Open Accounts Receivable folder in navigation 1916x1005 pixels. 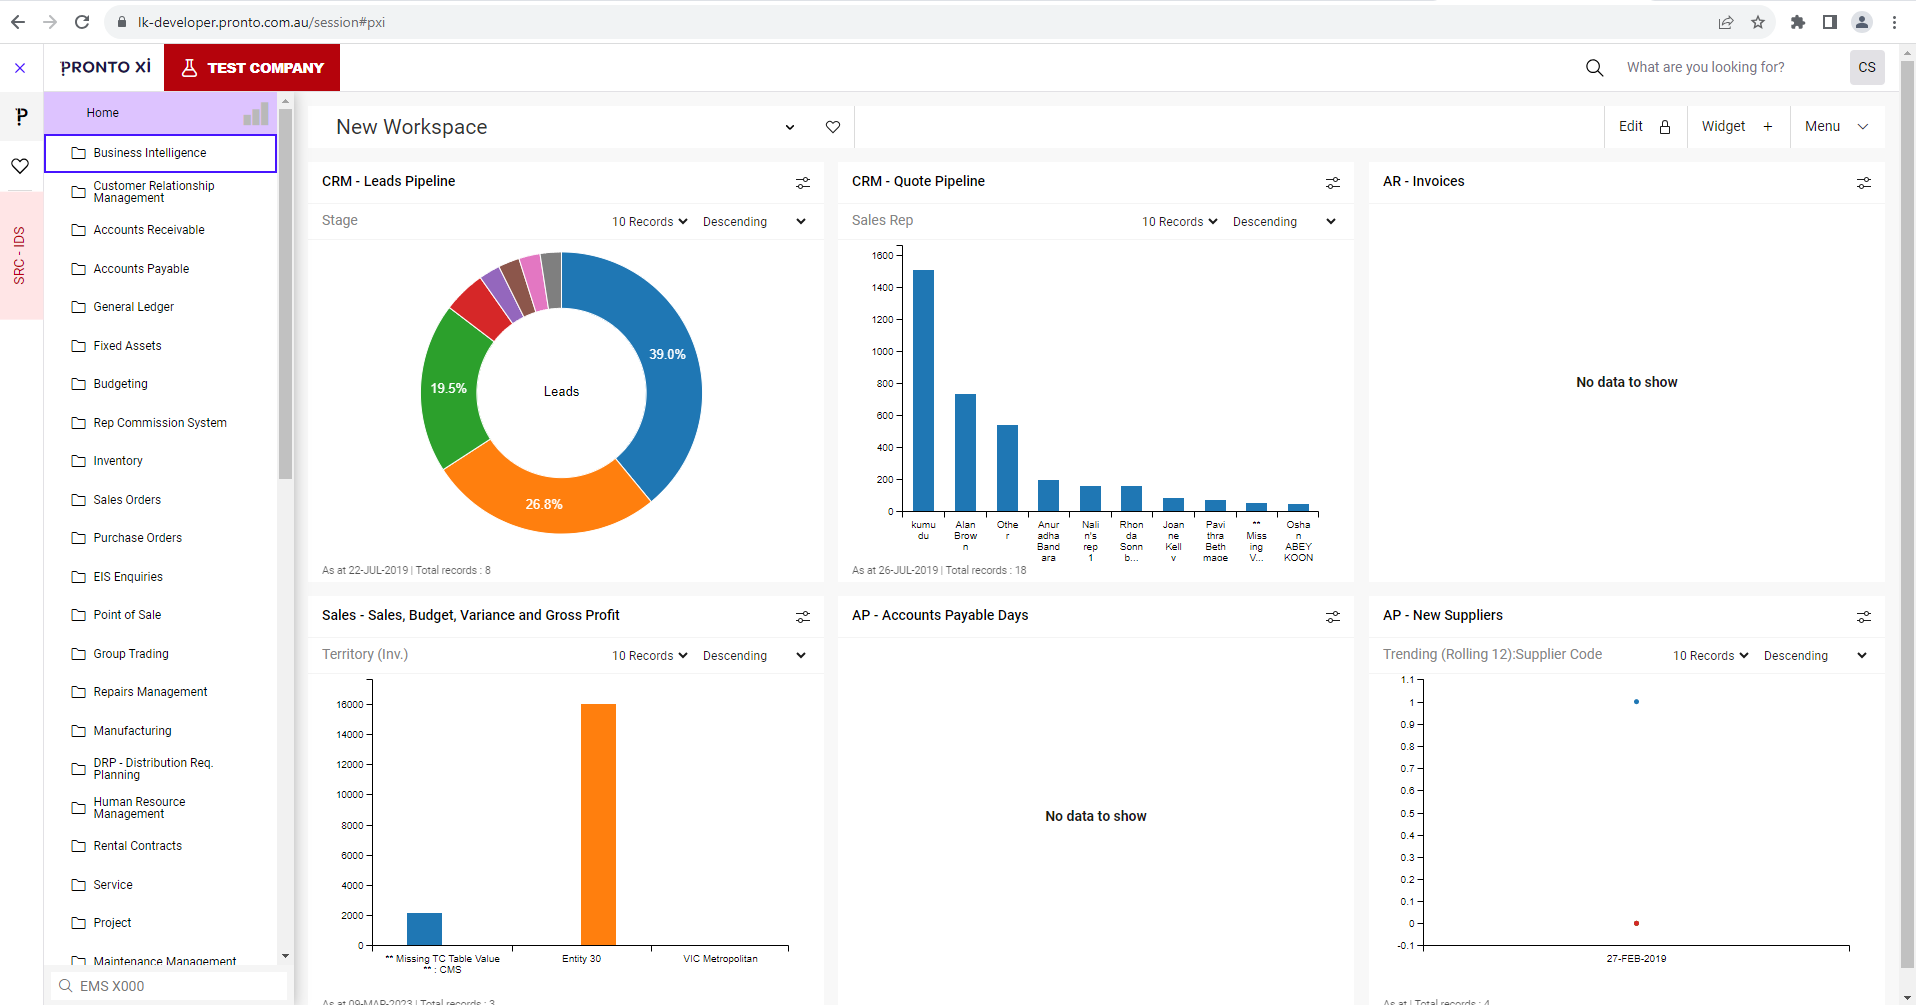point(148,230)
